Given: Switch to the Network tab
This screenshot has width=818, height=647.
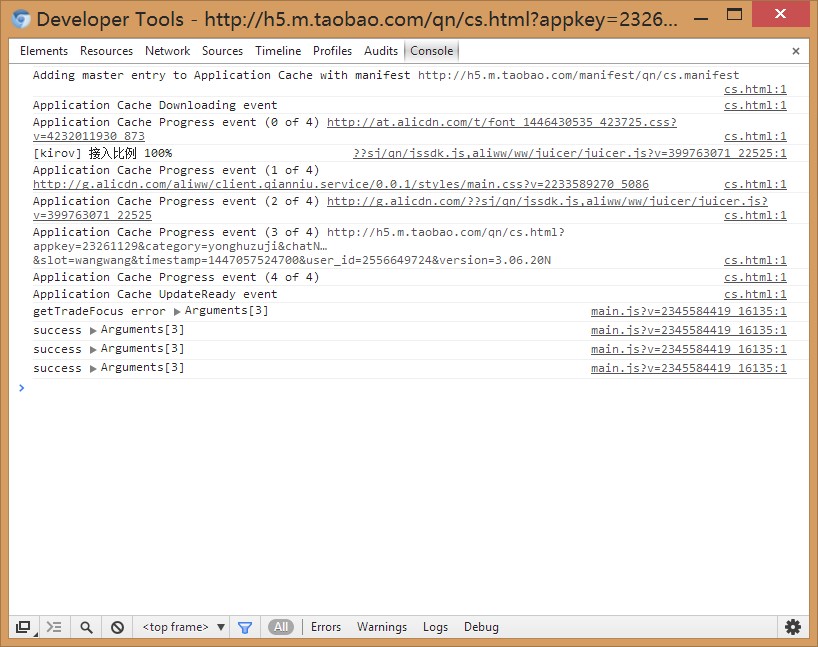Looking at the screenshot, I should [167, 51].
